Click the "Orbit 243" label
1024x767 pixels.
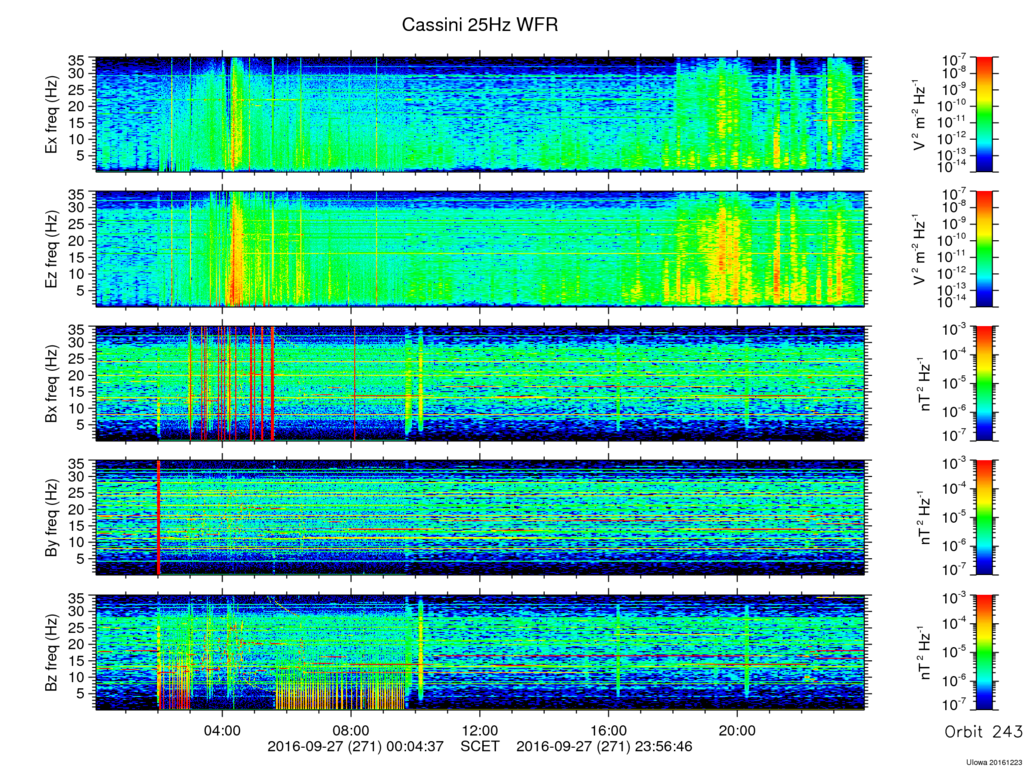click(x=984, y=732)
